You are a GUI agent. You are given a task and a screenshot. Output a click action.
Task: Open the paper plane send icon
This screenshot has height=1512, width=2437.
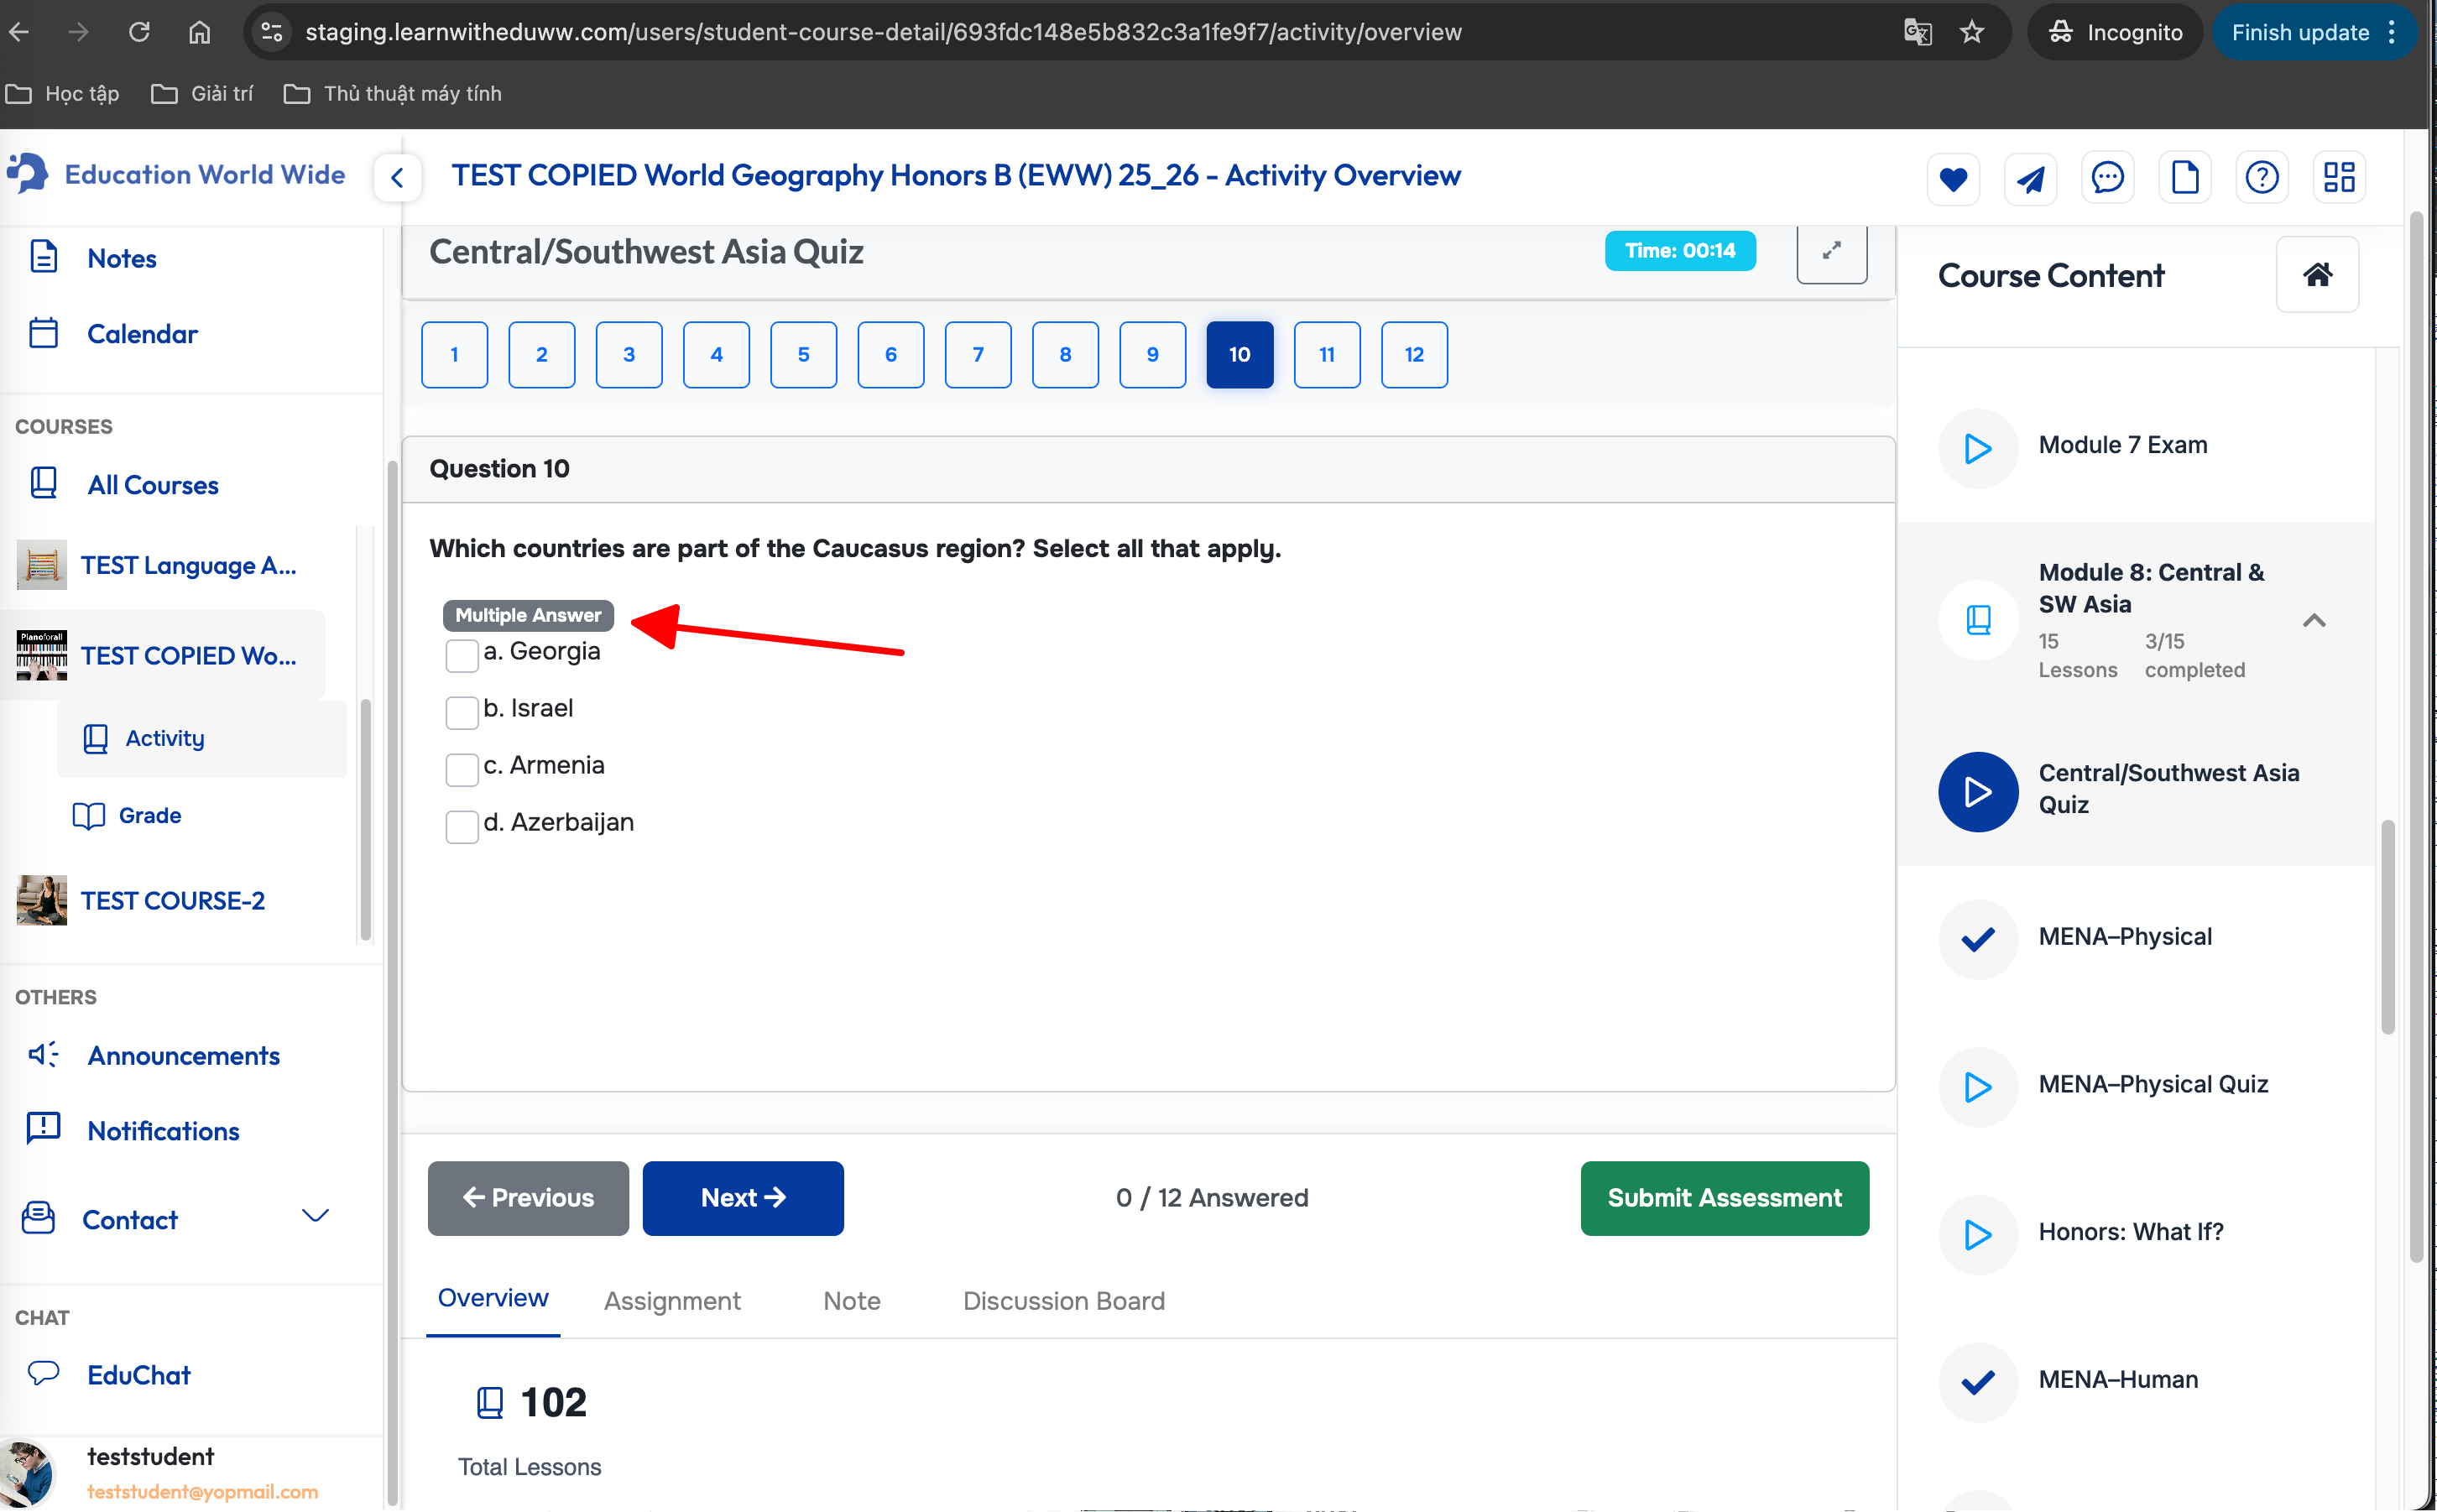(x=2029, y=179)
